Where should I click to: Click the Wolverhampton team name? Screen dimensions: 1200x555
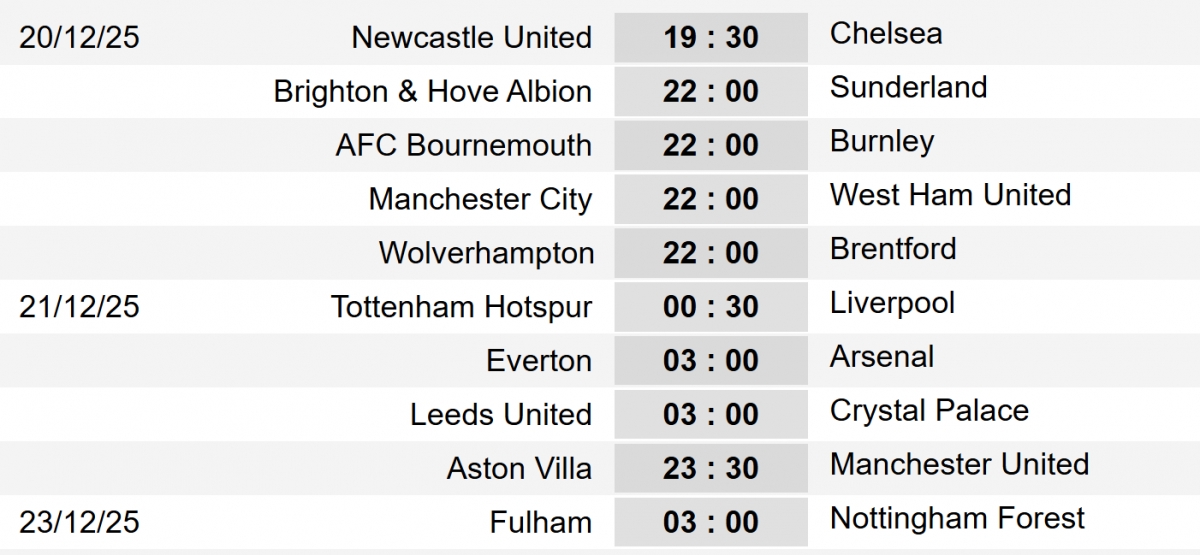tap(486, 254)
